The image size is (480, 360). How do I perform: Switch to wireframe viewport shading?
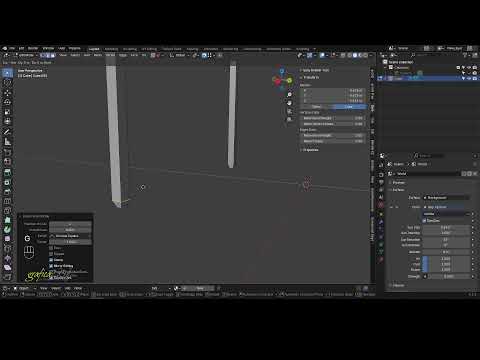click(349, 55)
